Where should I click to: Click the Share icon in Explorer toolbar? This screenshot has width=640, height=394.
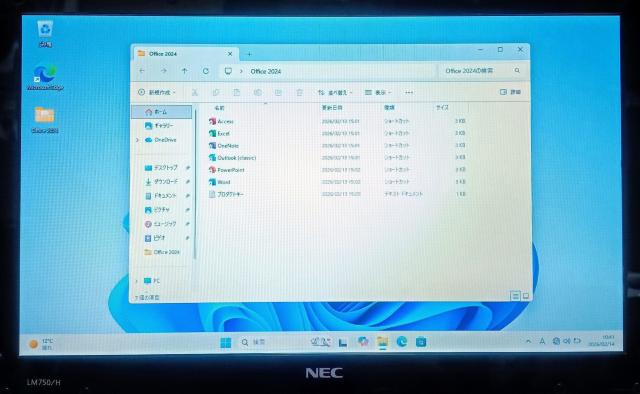tap(278, 93)
